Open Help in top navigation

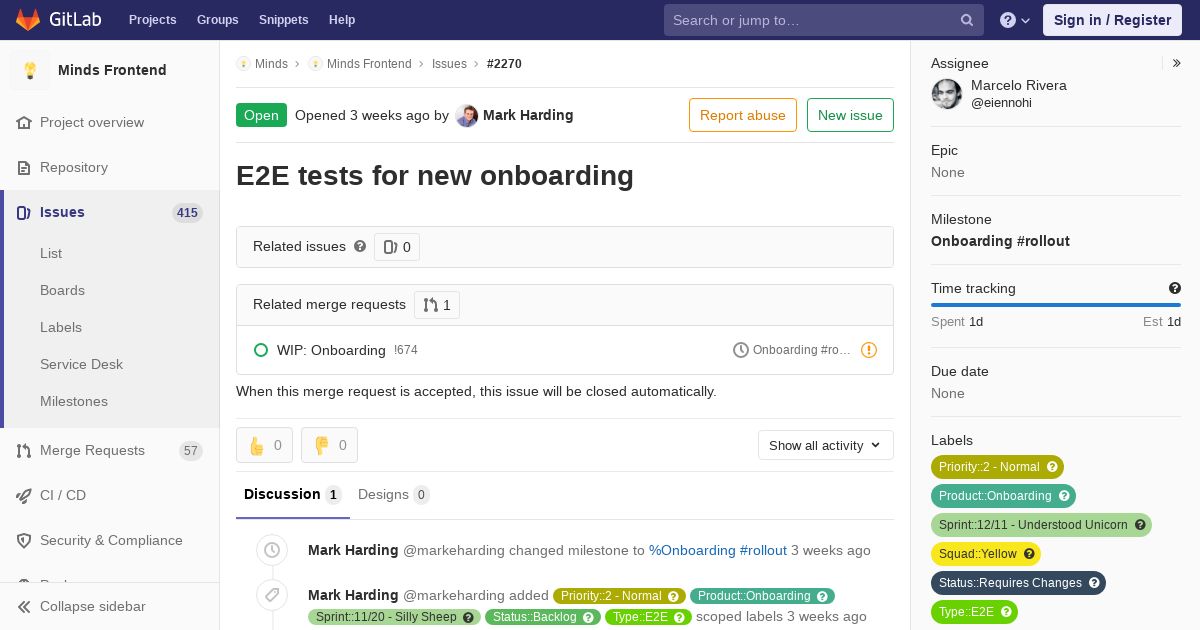point(342,20)
